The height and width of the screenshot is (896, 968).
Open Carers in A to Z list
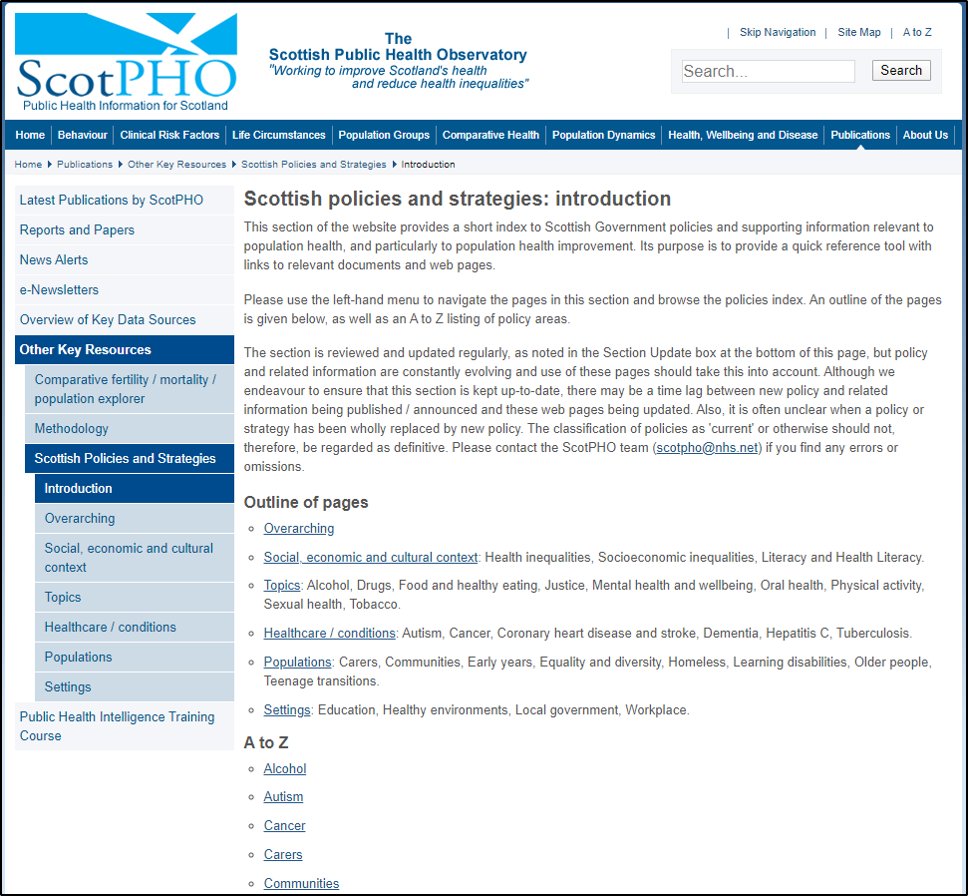(x=283, y=855)
